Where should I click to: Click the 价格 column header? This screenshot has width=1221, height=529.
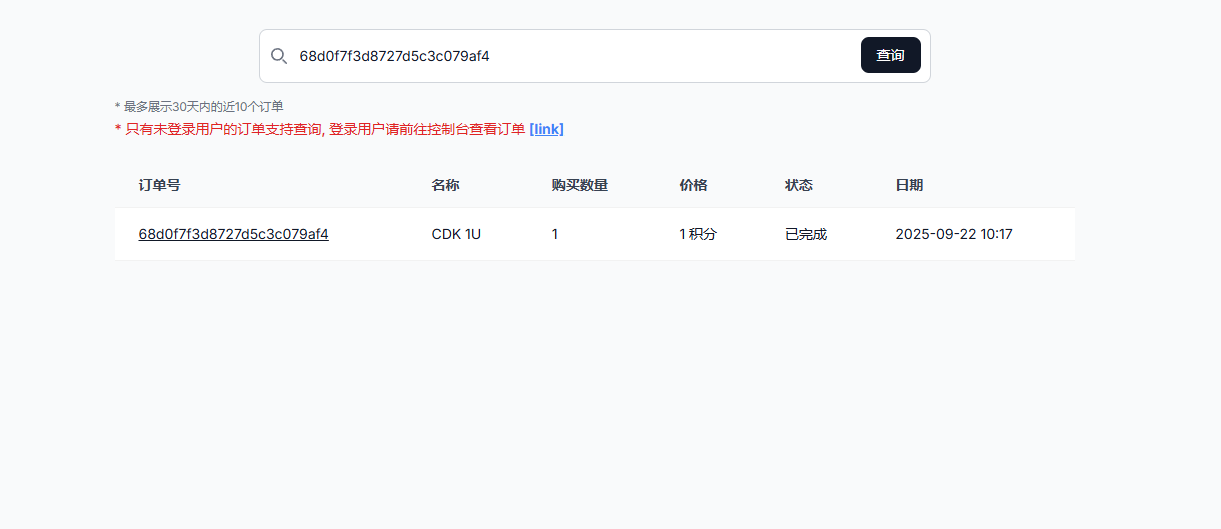pyautogui.click(x=693, y=185)
